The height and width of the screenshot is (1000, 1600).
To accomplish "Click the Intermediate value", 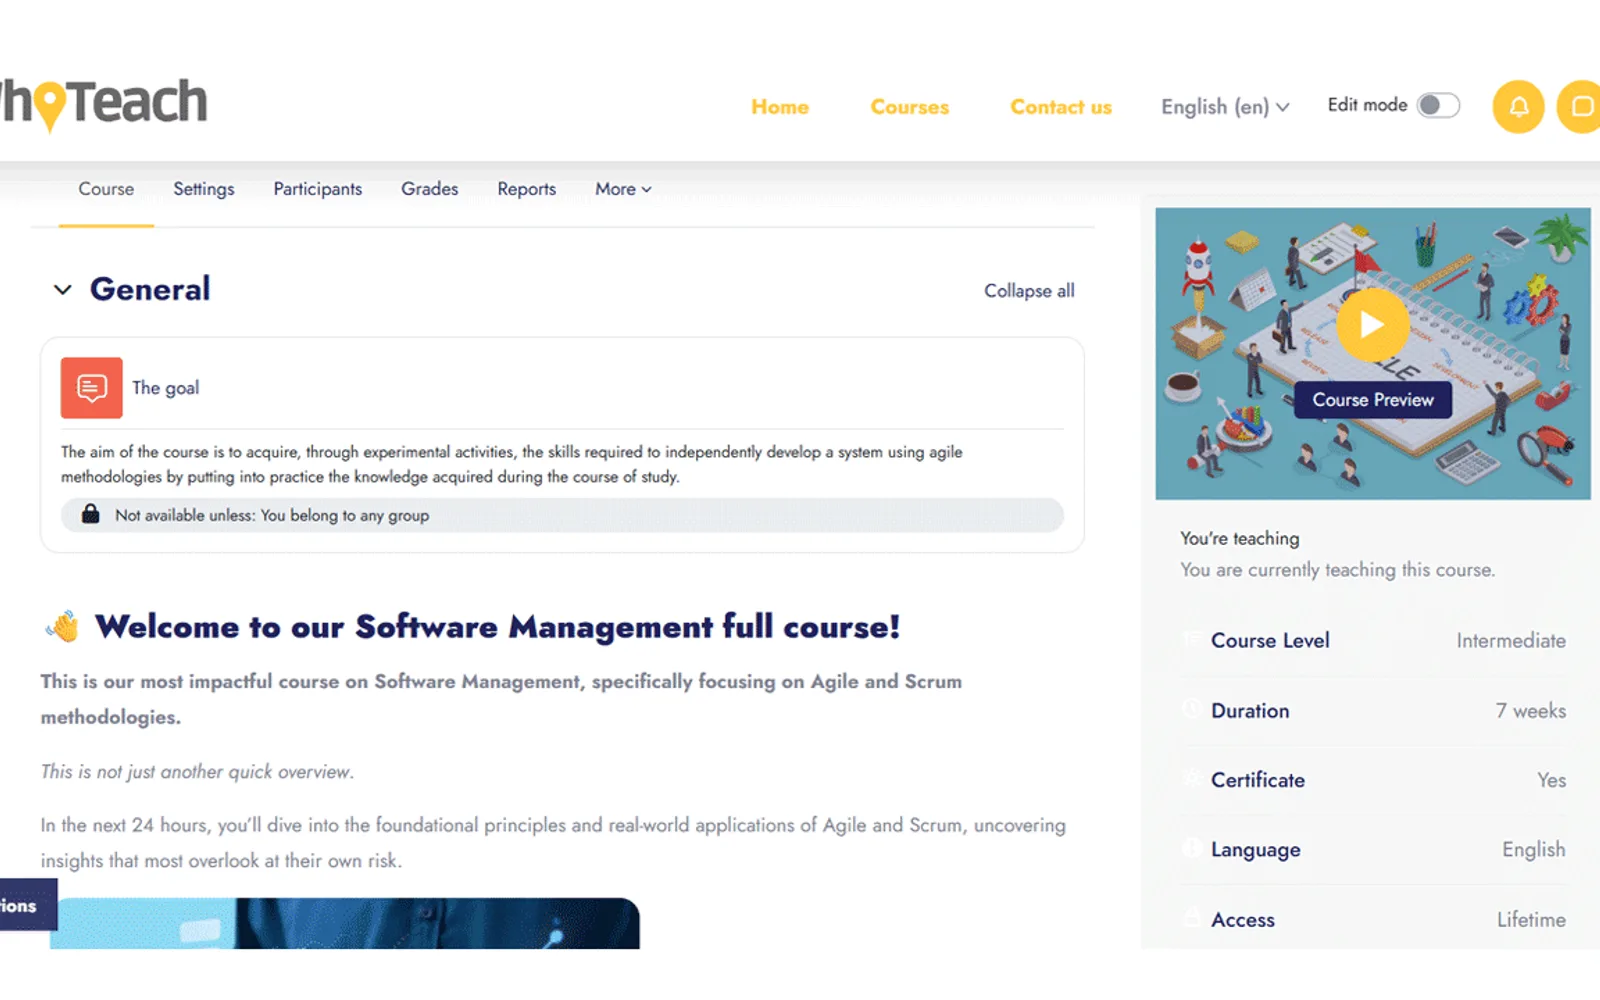I will pos(1511,641).
